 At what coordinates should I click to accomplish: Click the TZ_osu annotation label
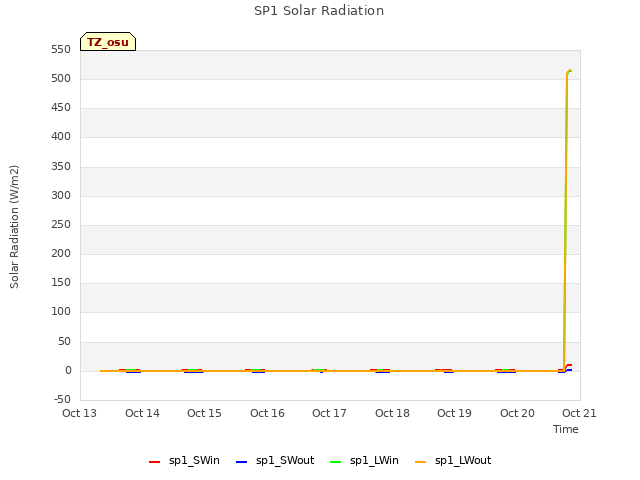point(108,42)
